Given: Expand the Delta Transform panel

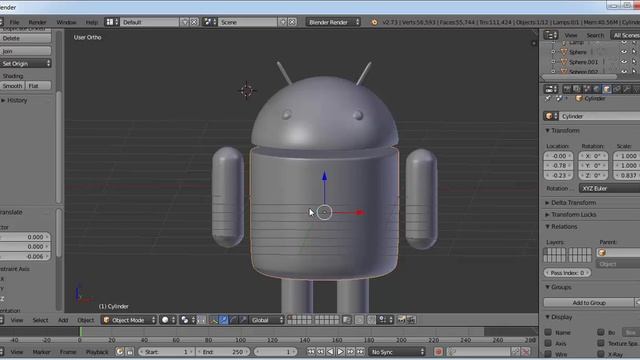Looking at the screenshot, I should tap(571, 203).
